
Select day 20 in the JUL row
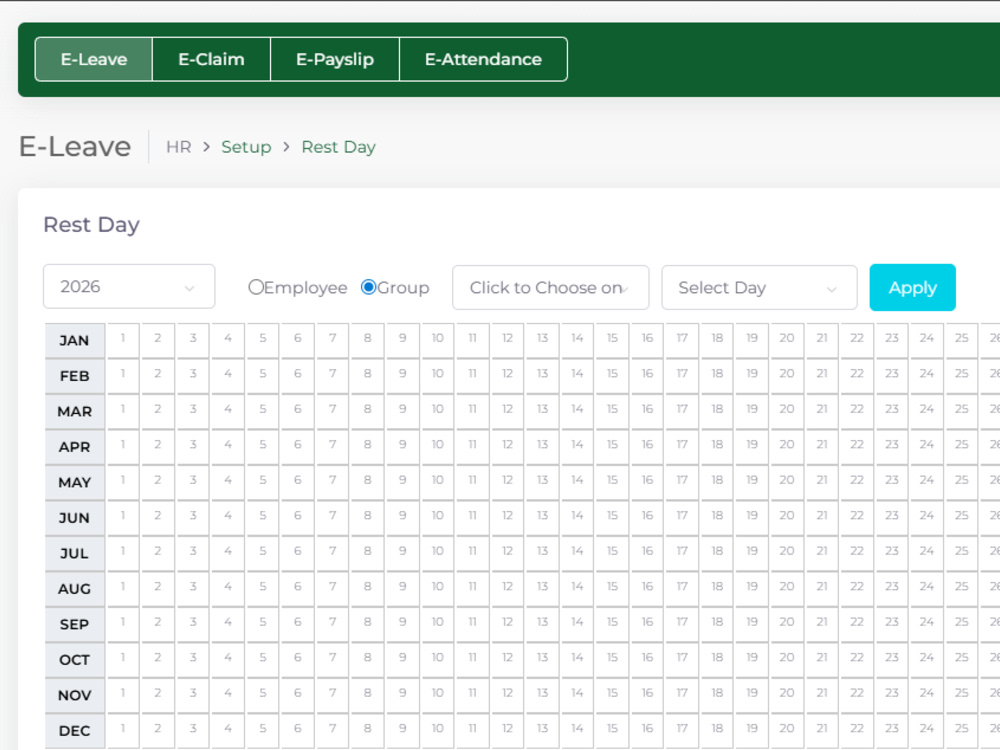pos(787,552)
